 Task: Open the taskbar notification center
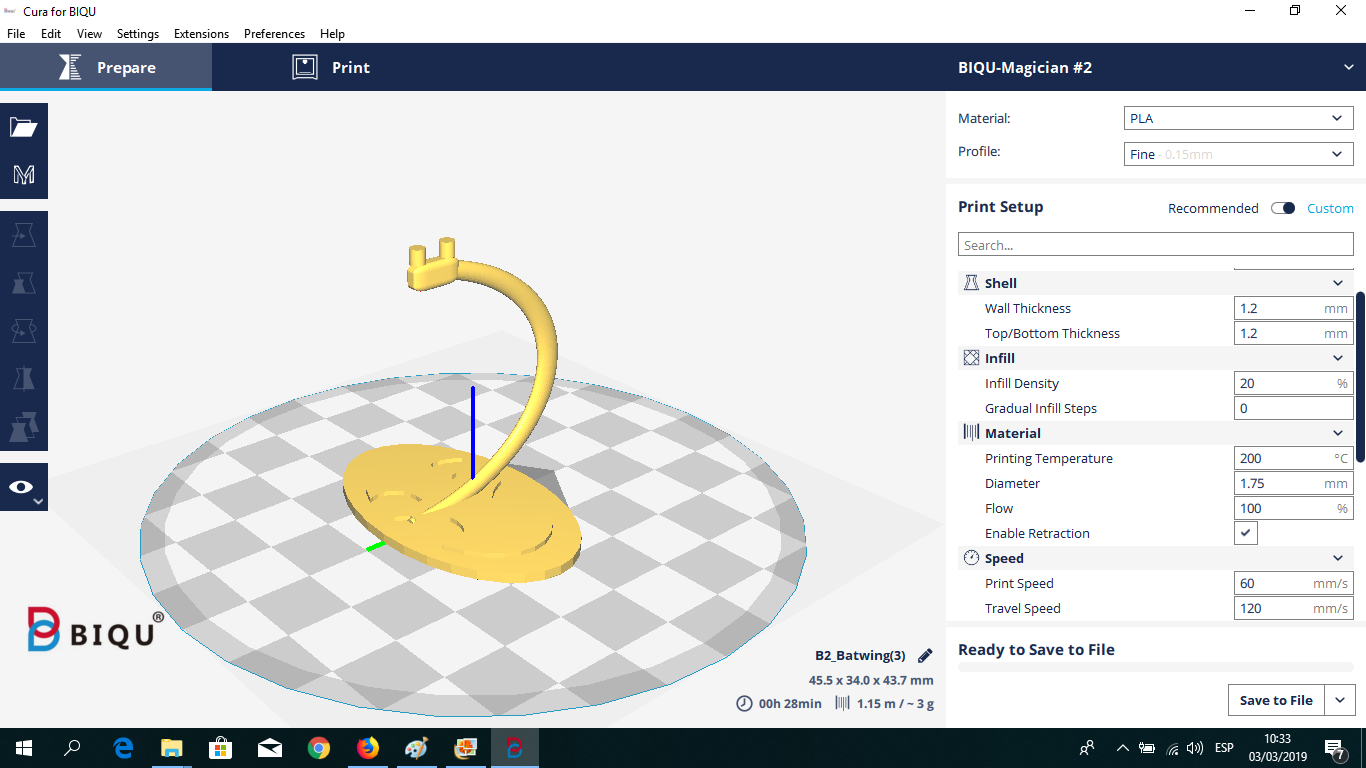1334,748
